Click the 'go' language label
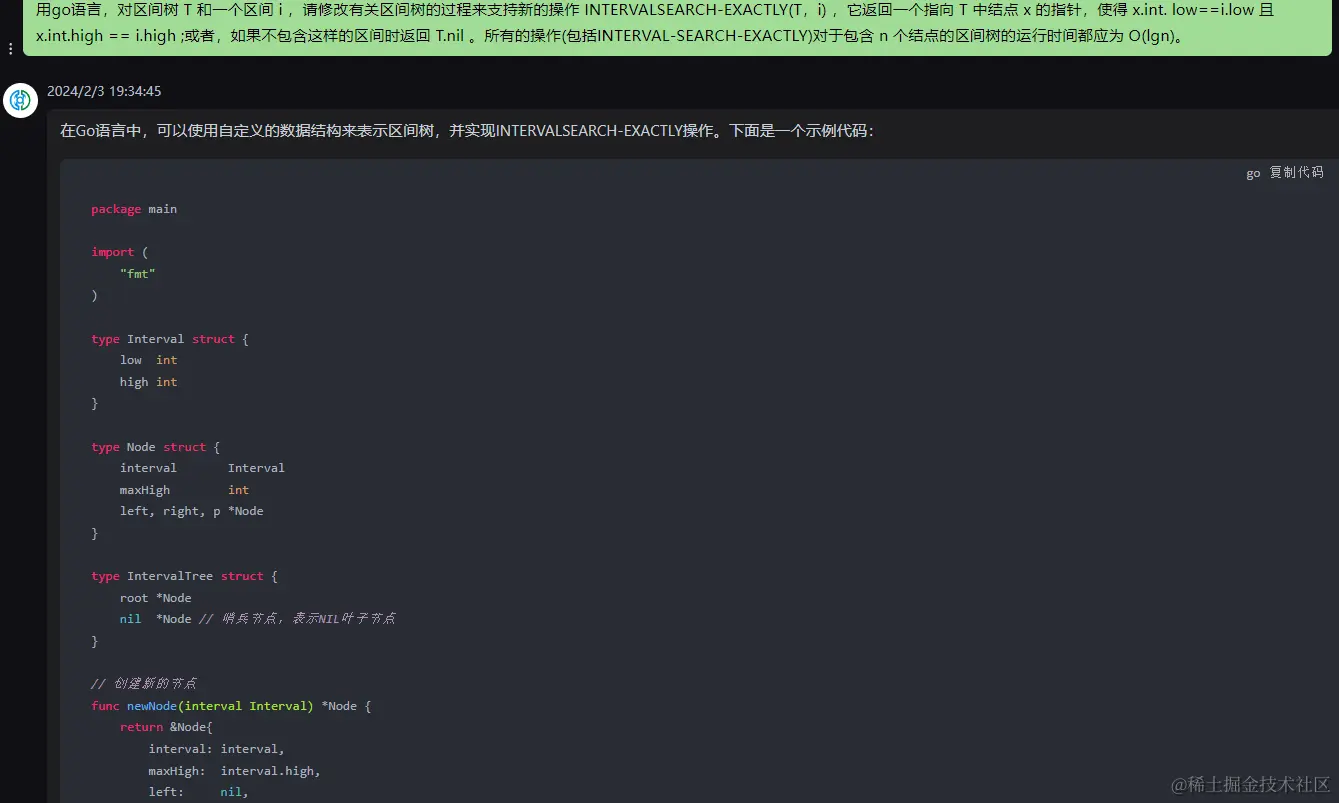This screenshot has height=803, width=1339. pyautogui.click(x=1253, y=173)
